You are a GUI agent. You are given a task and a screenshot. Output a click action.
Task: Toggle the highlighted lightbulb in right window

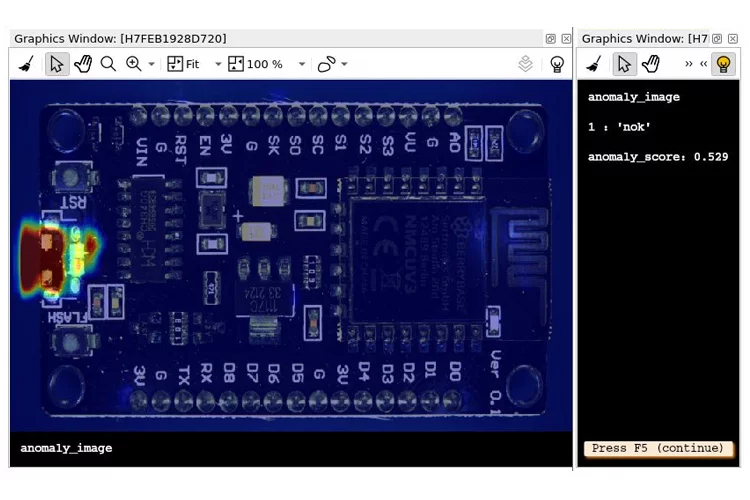click(x=723, y=64)
